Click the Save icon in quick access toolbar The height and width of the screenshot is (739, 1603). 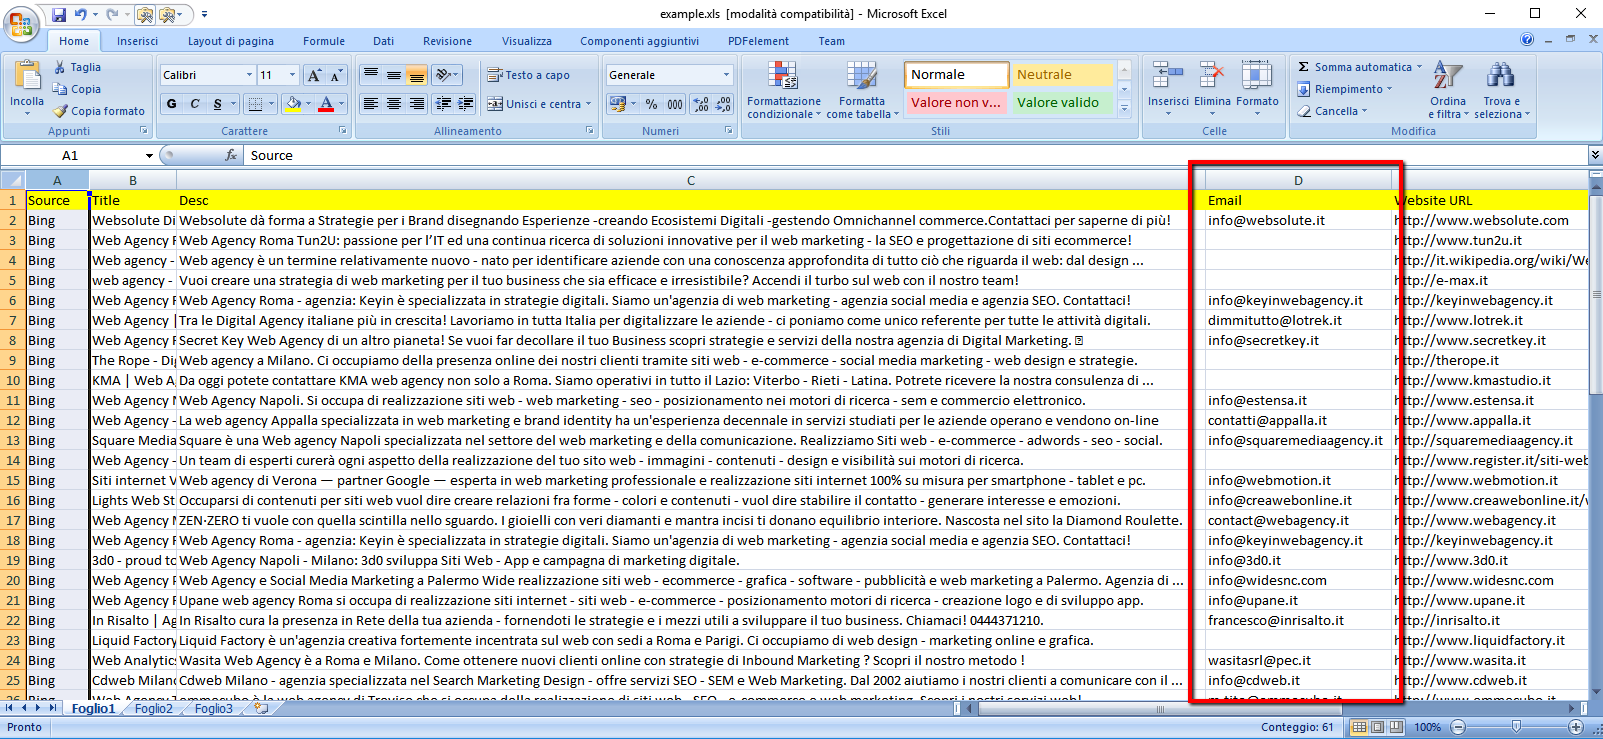(59, 15)
